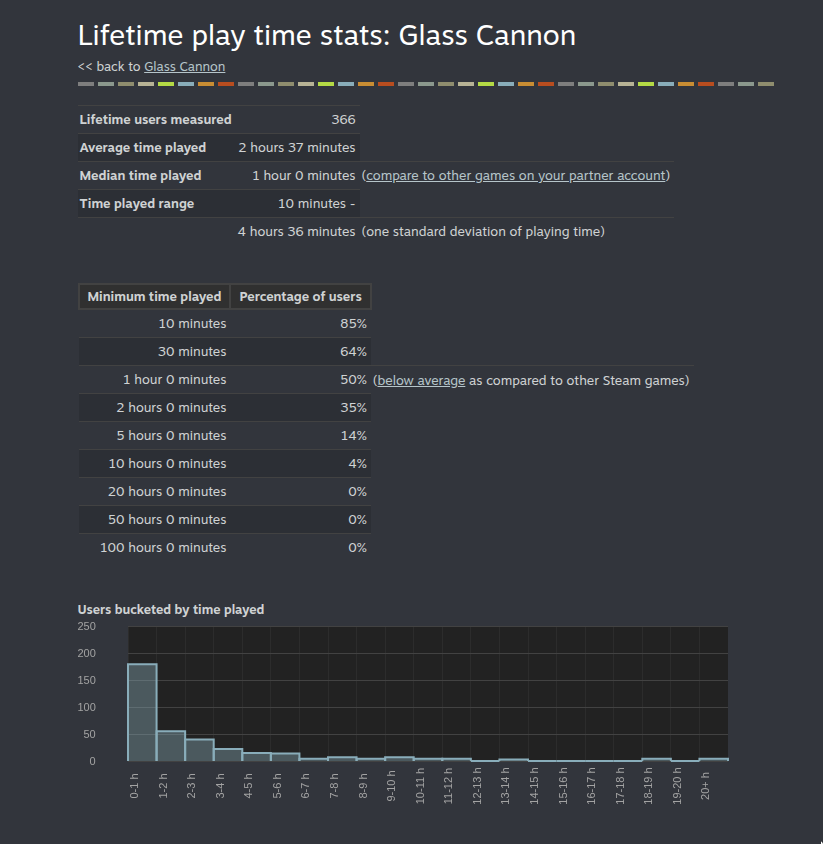Click the "Time played range" label
Image resolution: width=823 pixels, height=844 pixels.
point(137,203)
